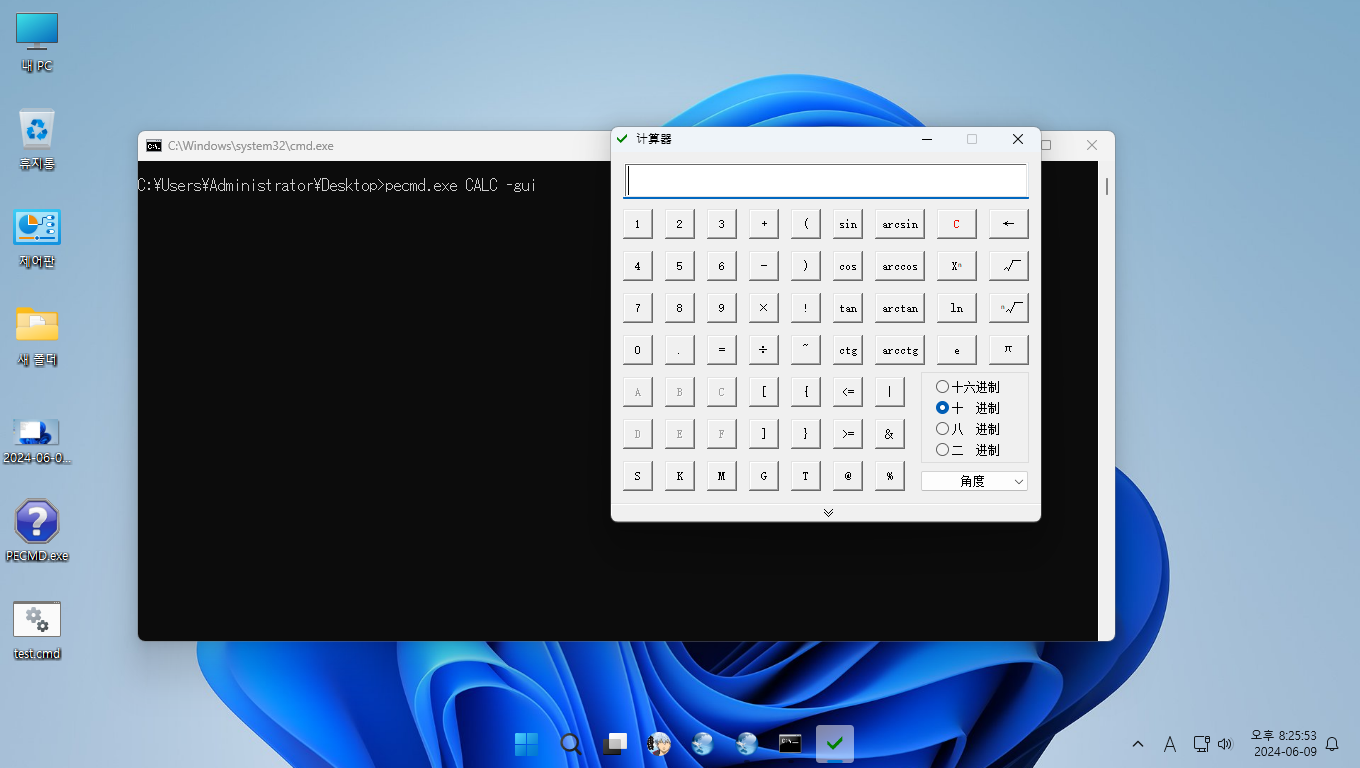Click the equals = button
1360x768 pixels.
tap(721, 350)
